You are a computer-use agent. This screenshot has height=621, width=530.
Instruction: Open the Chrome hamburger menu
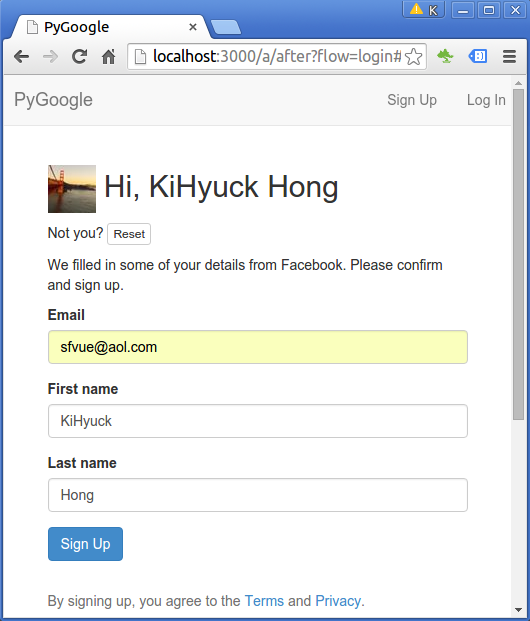click(x=509, y=56)
